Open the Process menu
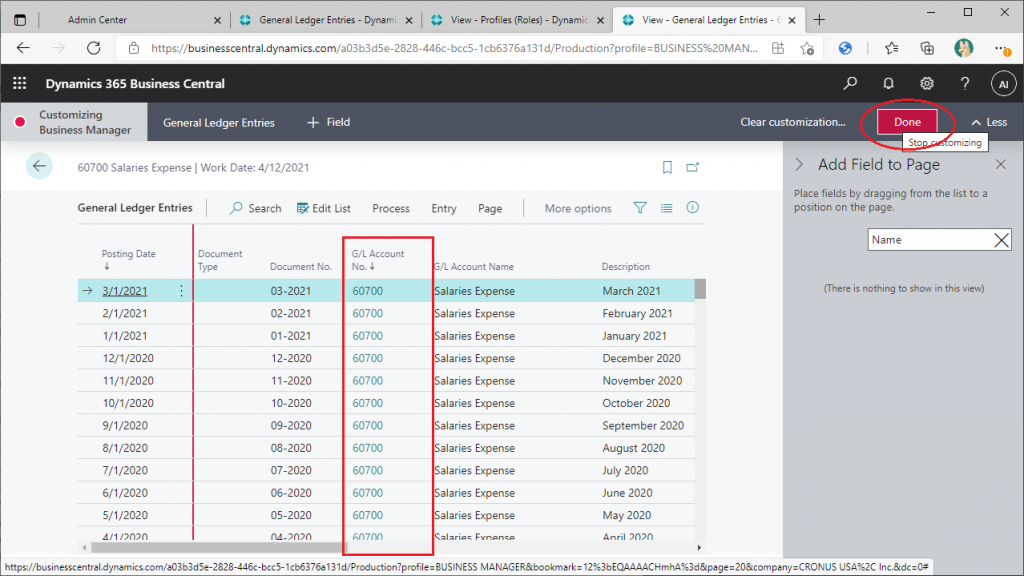 pos(391,209)
